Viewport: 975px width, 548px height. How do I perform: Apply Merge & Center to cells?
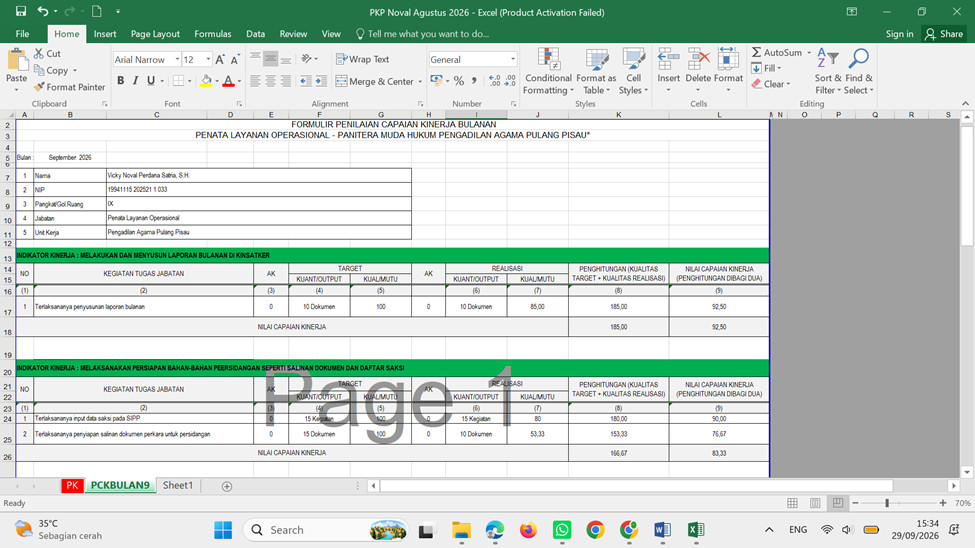coord(378,81)
